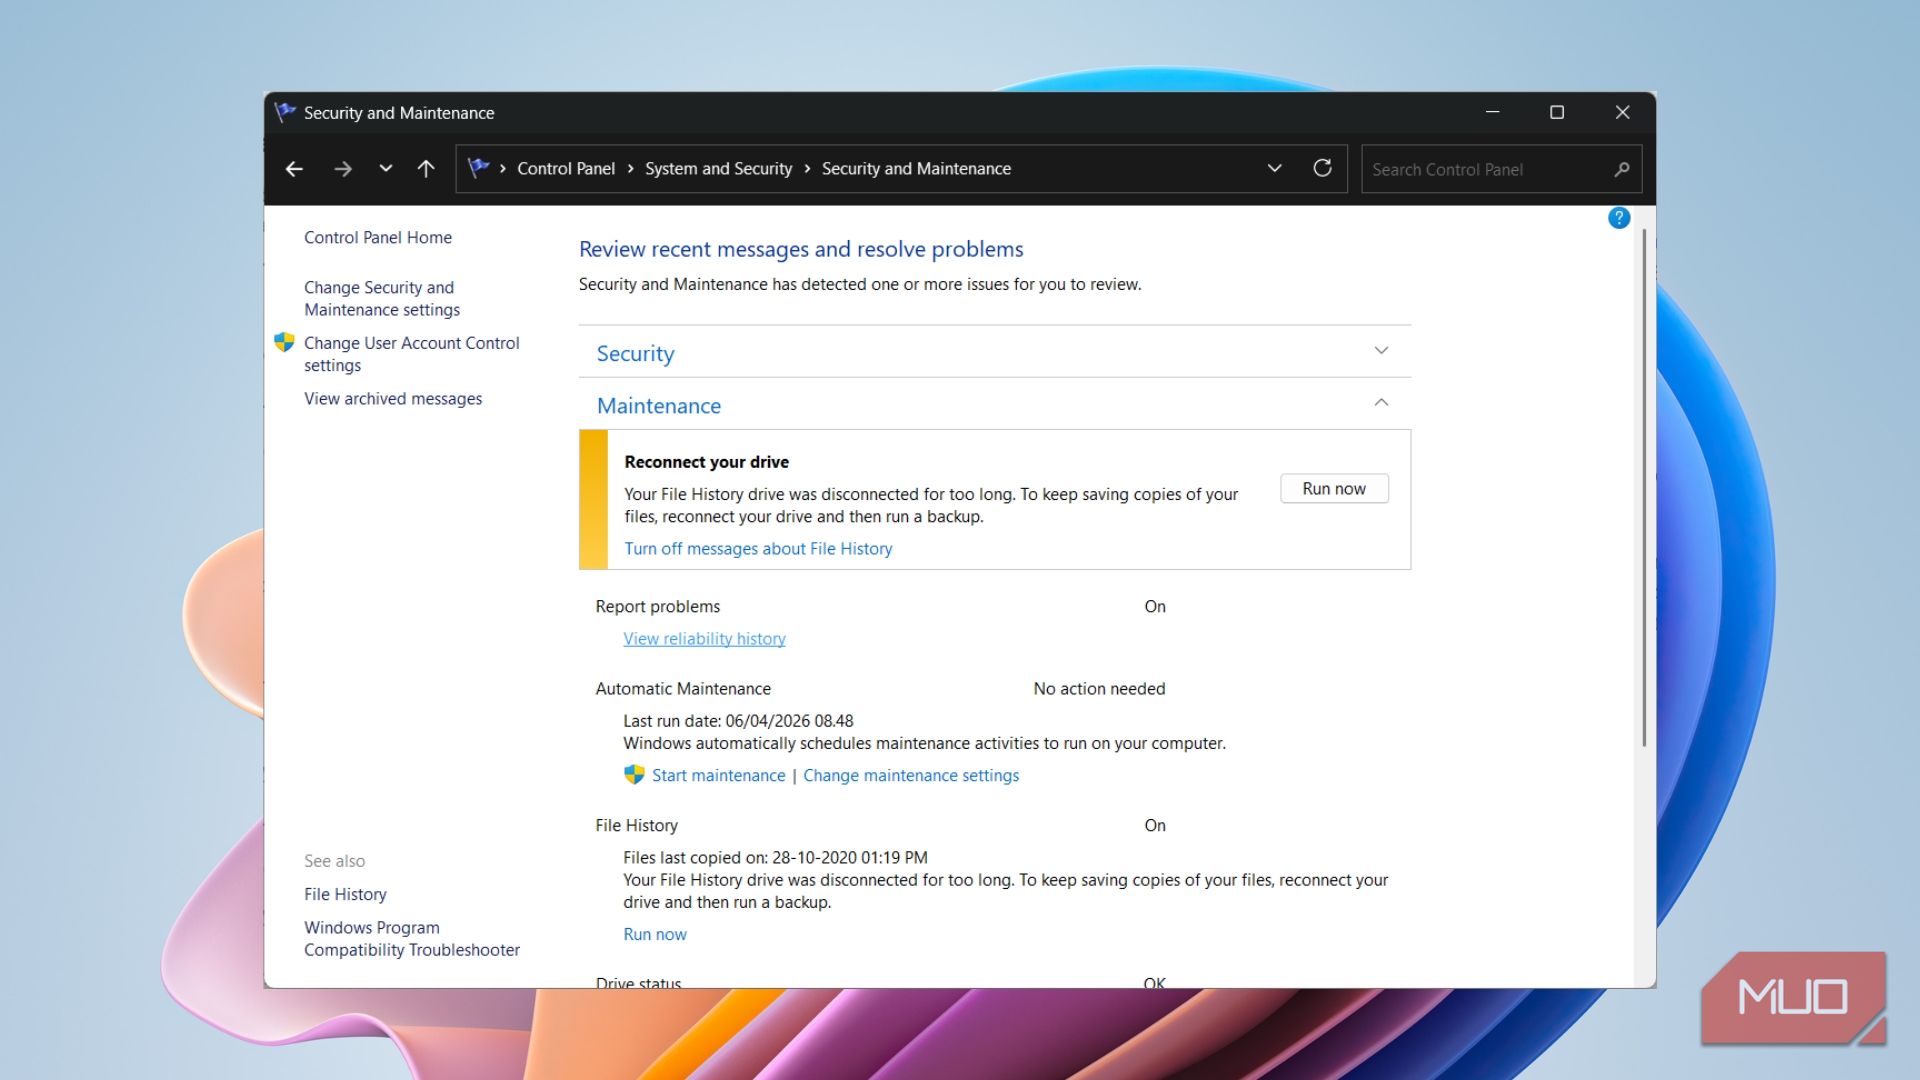Image resolution: width=1920 pixels, height=1080 pixels.
Task: Click Run now button in Reconnect drive
Action: click(1334, 488)
